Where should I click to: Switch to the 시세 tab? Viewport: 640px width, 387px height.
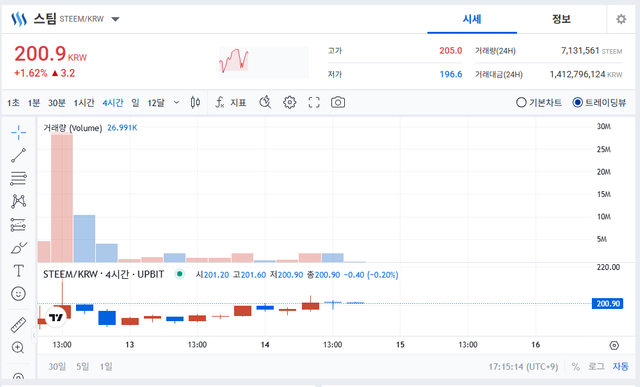pos(472,19)
